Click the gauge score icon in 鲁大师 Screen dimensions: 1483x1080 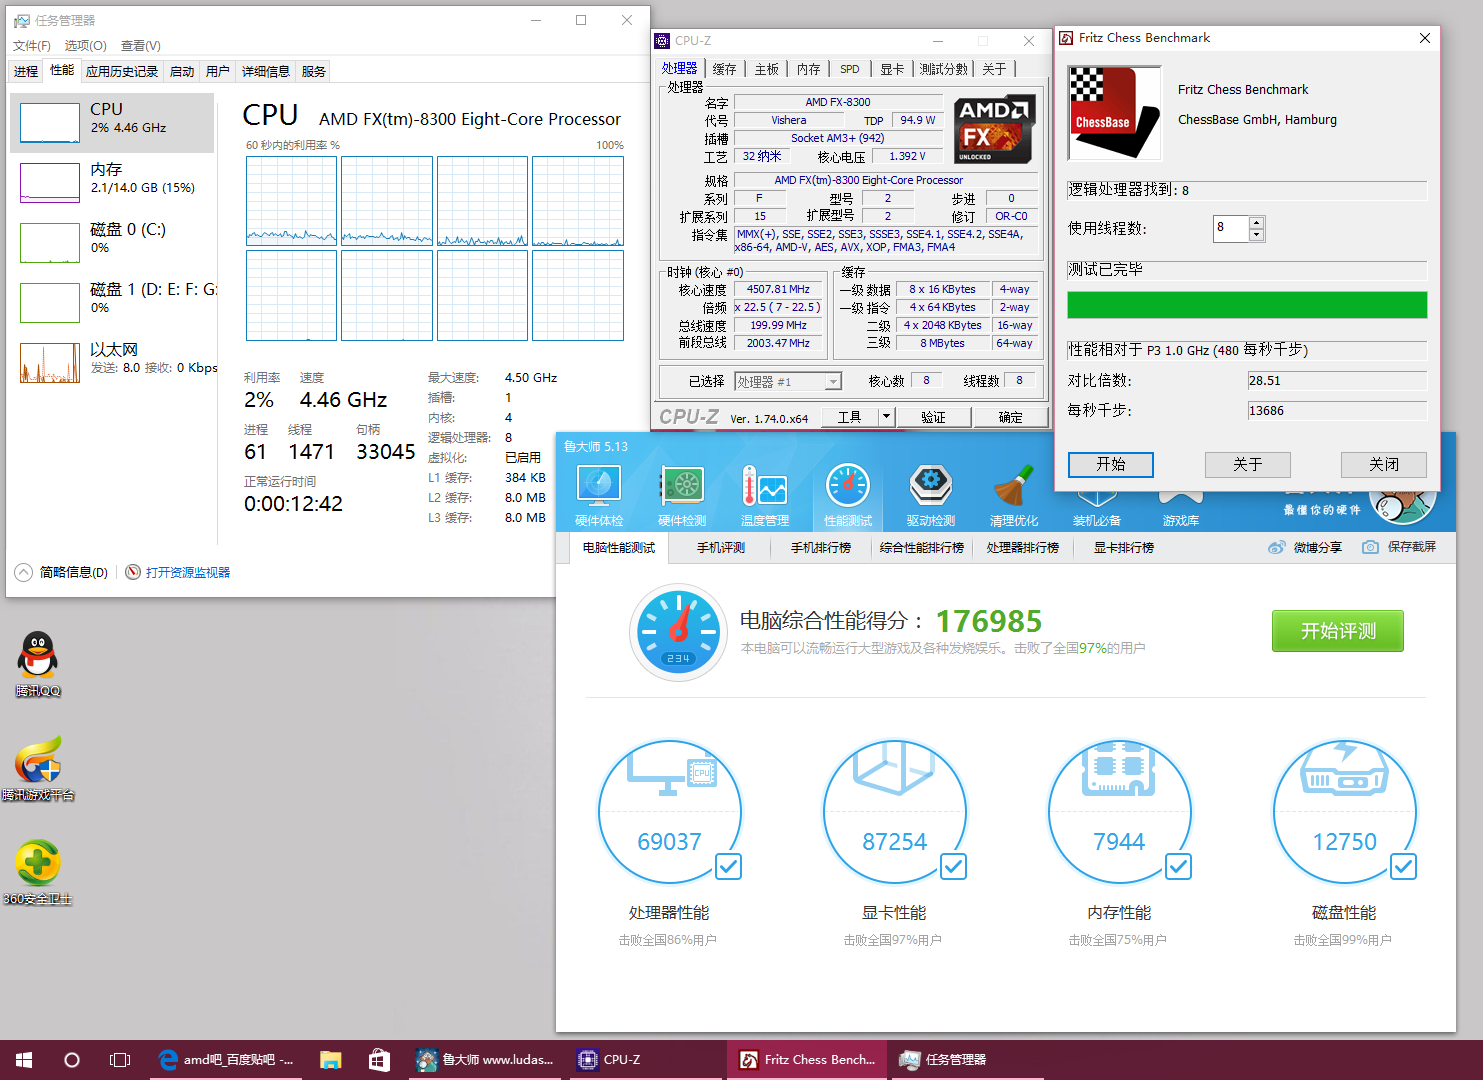(x=679, y=632)
